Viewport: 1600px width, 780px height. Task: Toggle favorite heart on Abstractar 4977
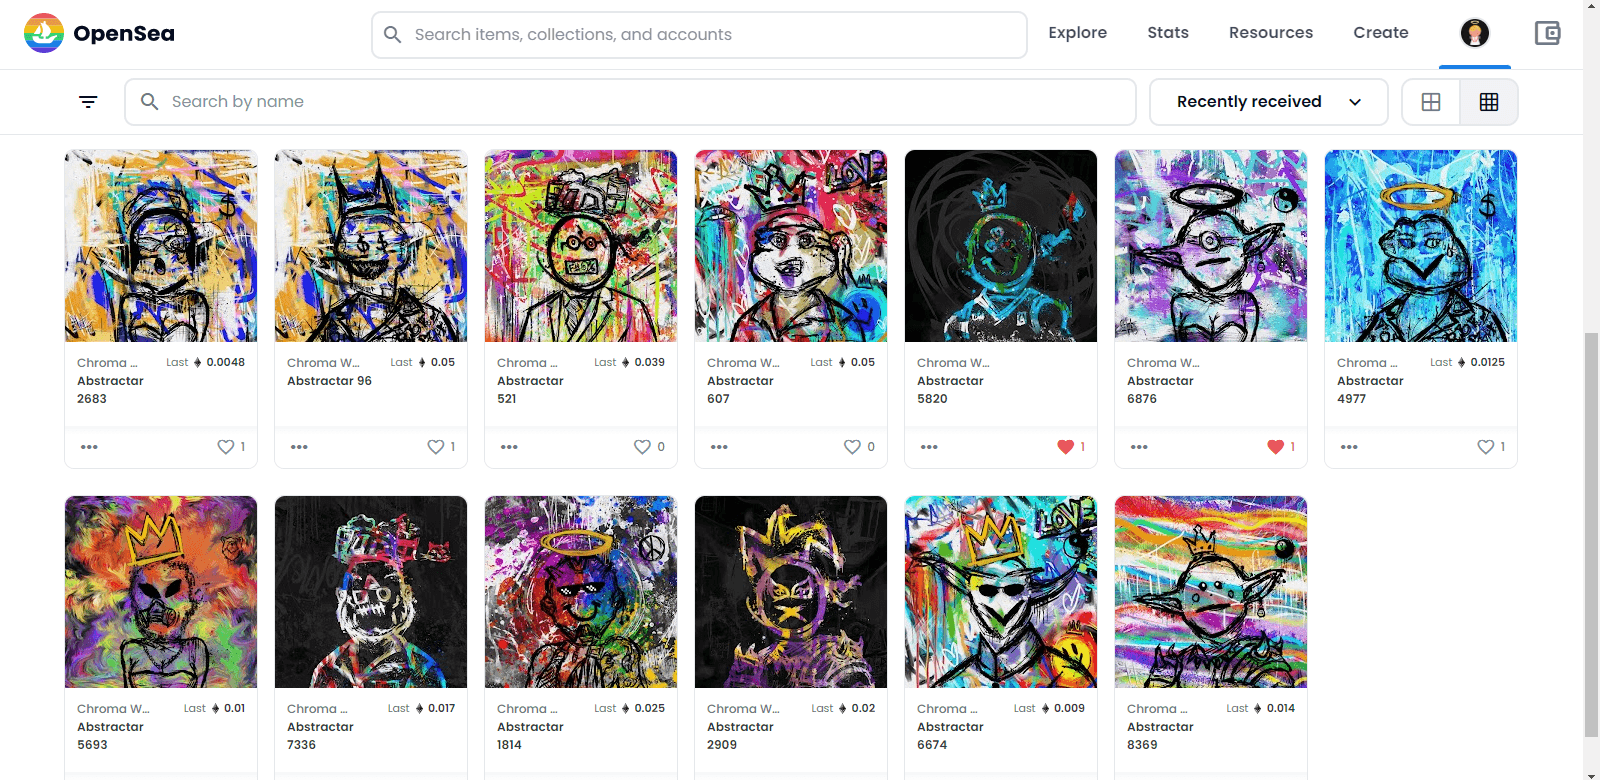(1485, 447)
